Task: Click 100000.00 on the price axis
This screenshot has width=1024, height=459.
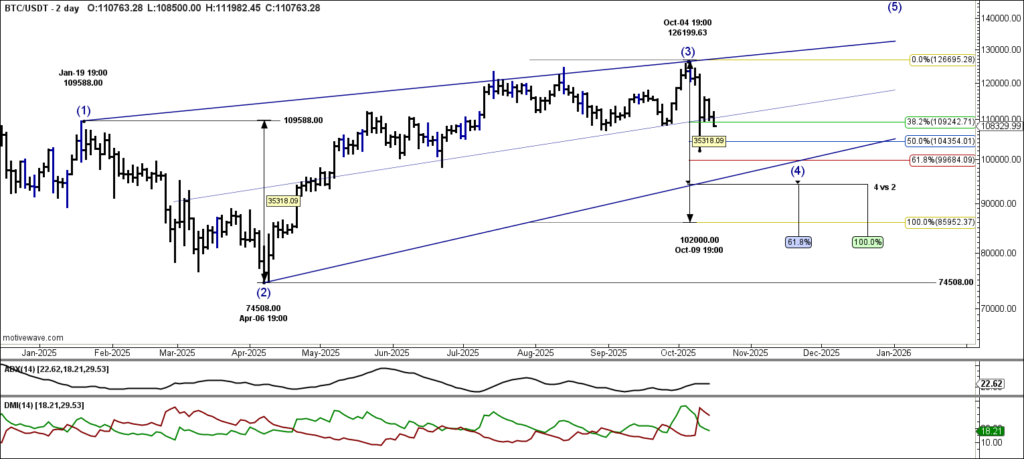Action: click(x=1002, y=159)
